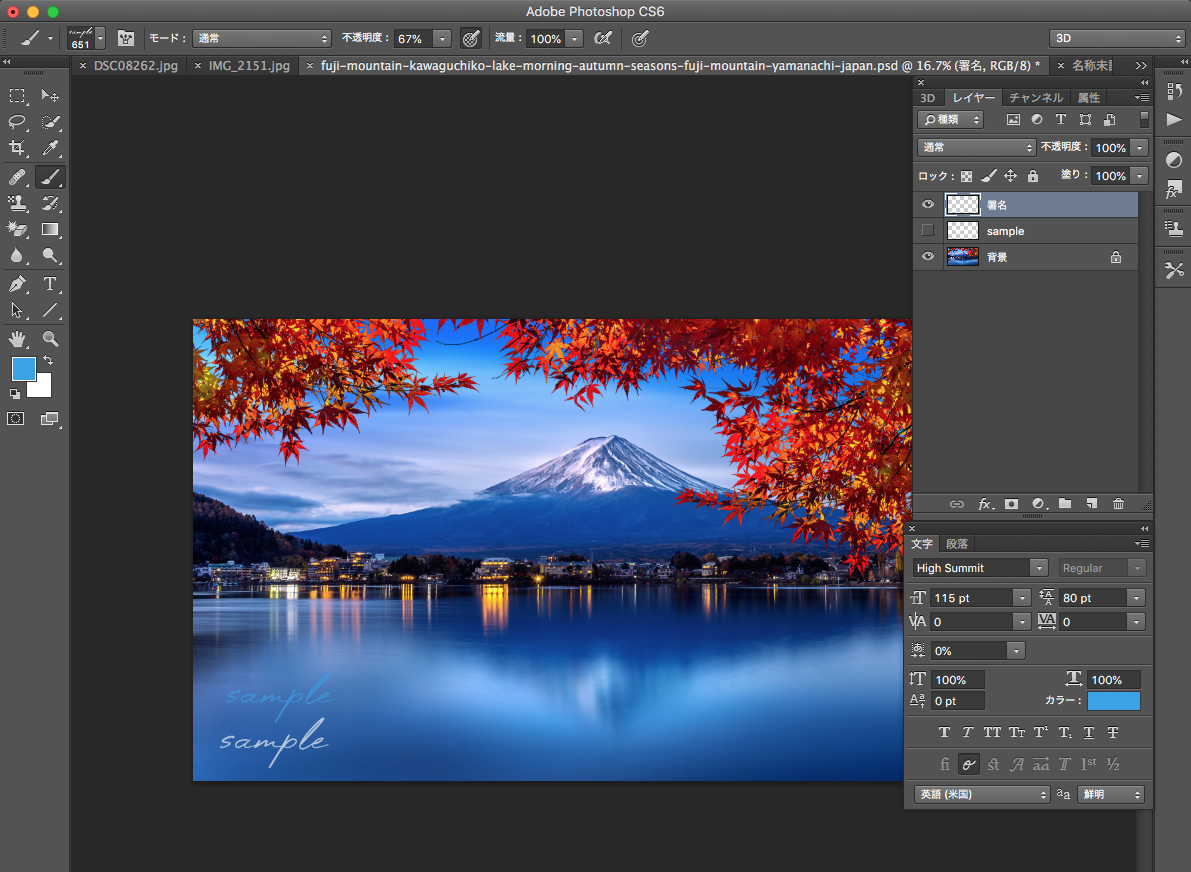This screenshot has height=872, width=1191.
Task: Click the create new layer icon
Action: coord(1092,504)
